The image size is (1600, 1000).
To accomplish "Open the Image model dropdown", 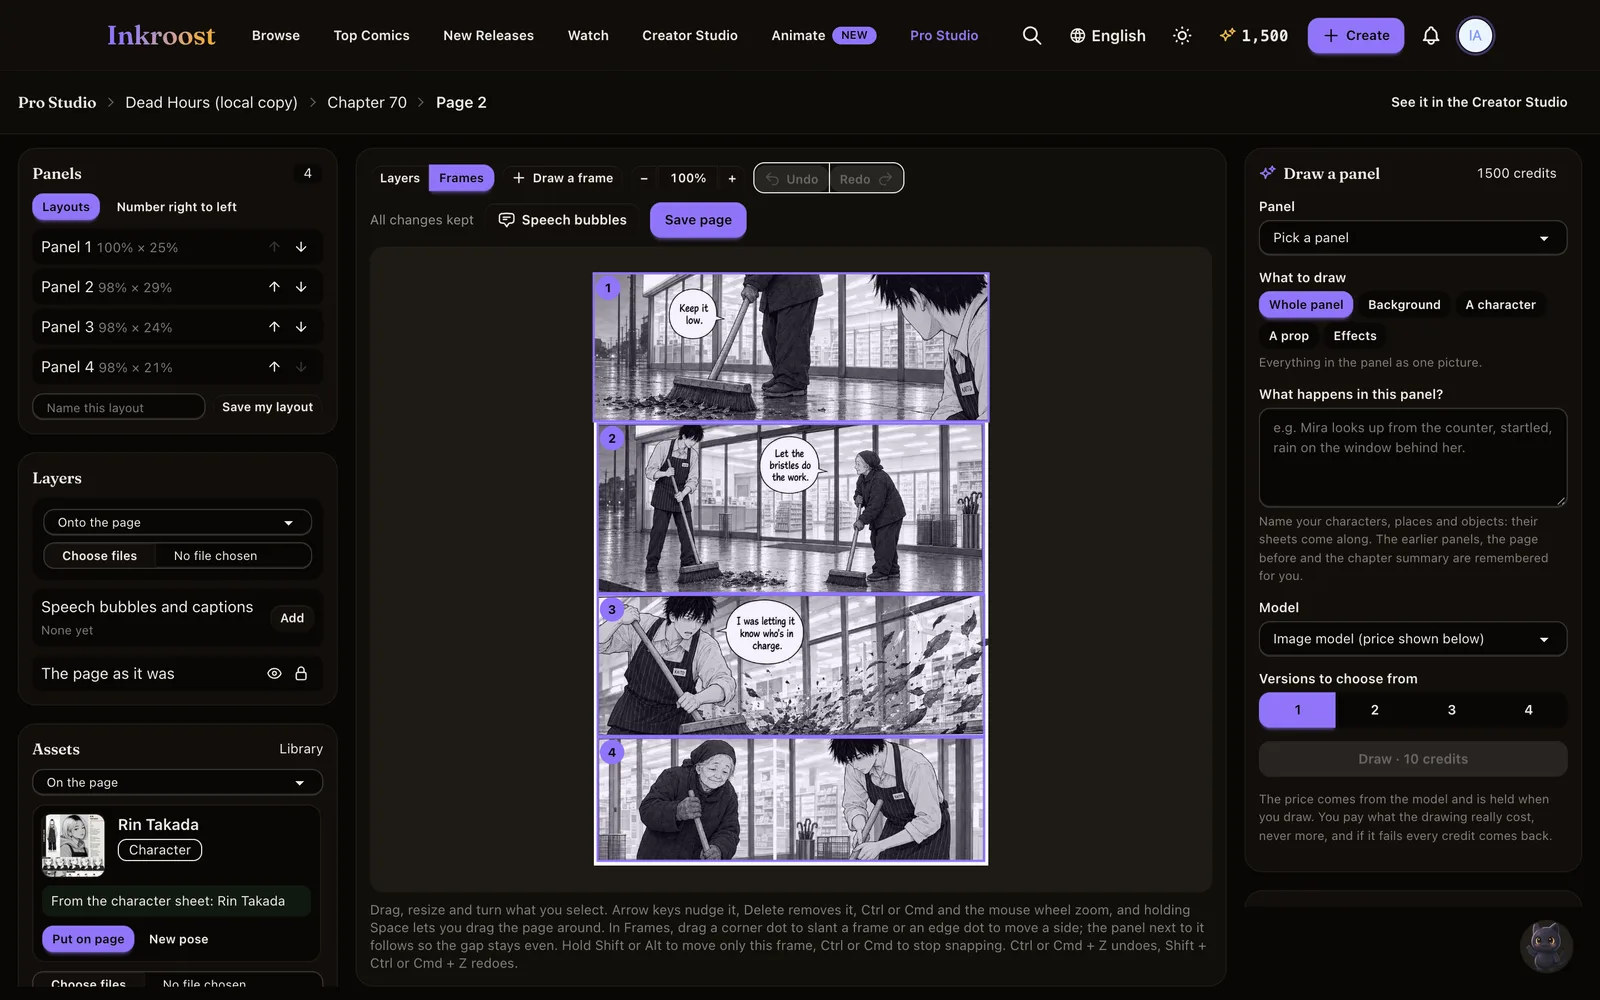I will (x=1412, y=639).
